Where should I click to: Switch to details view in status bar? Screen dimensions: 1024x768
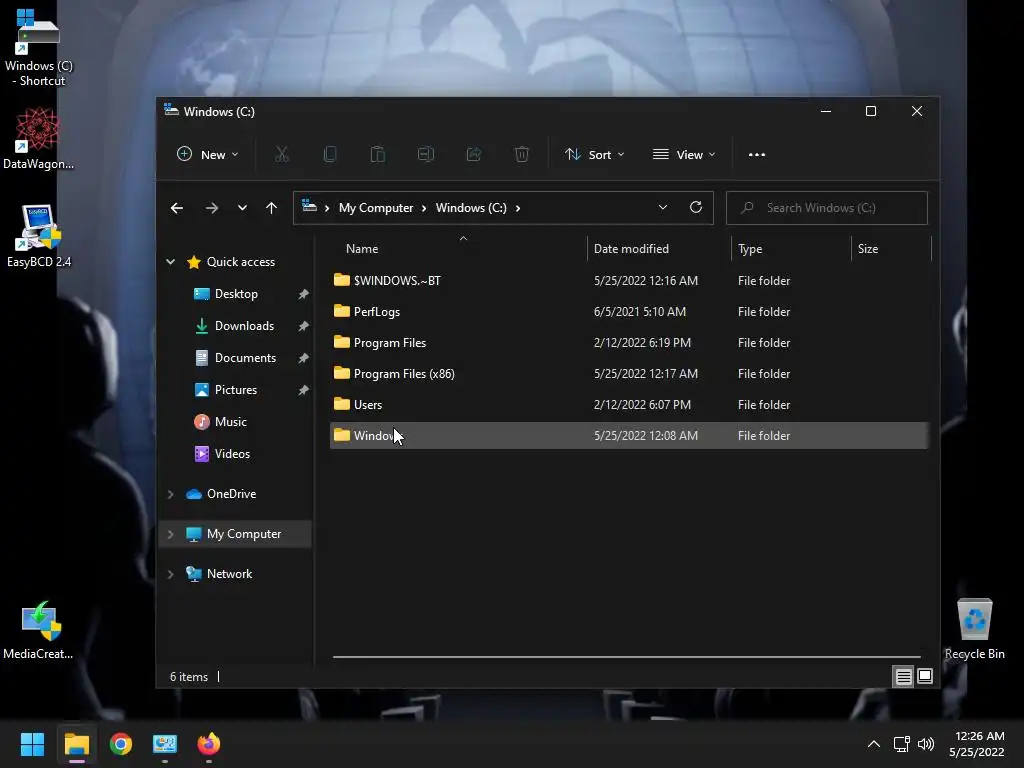(x=903, y=677)
